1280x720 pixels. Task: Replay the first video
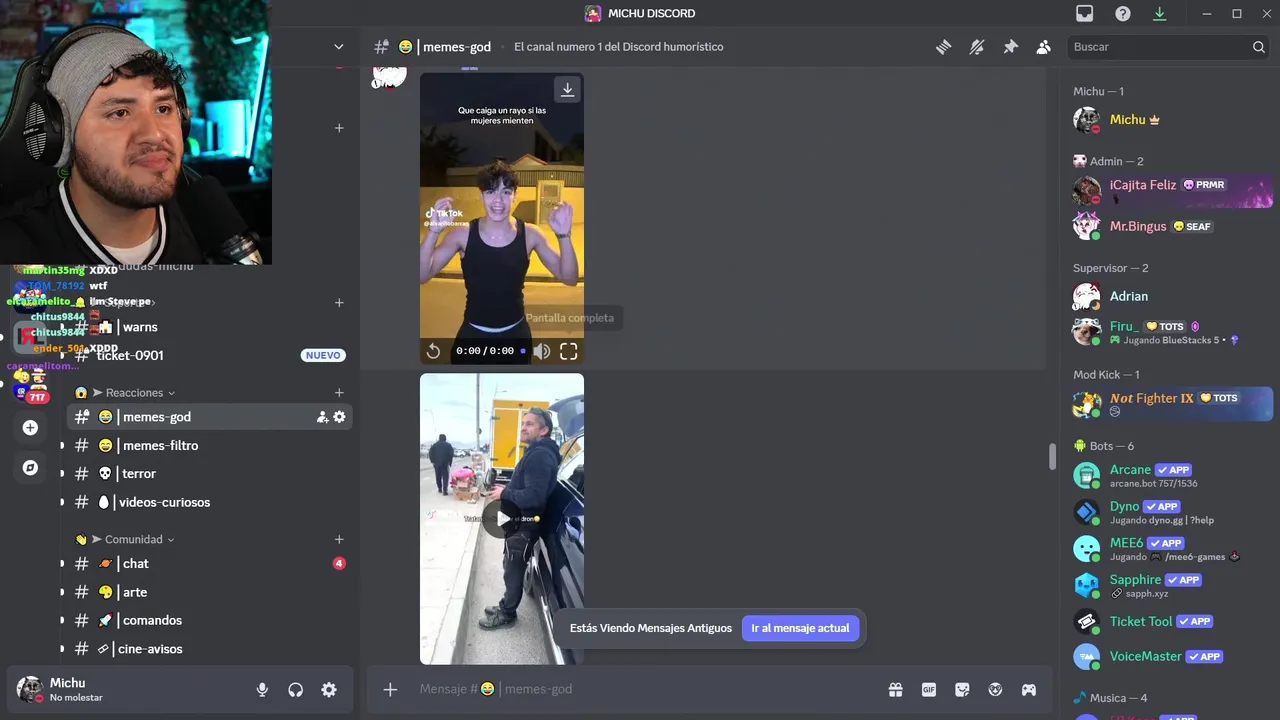(x=433, y=351)
